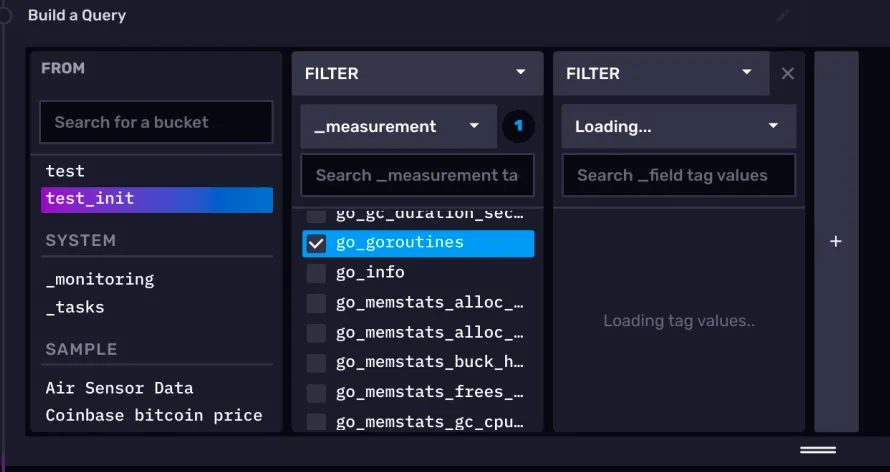Remove the second filter with X icon
The image size is (890, 472).
[x=787, y=73]
